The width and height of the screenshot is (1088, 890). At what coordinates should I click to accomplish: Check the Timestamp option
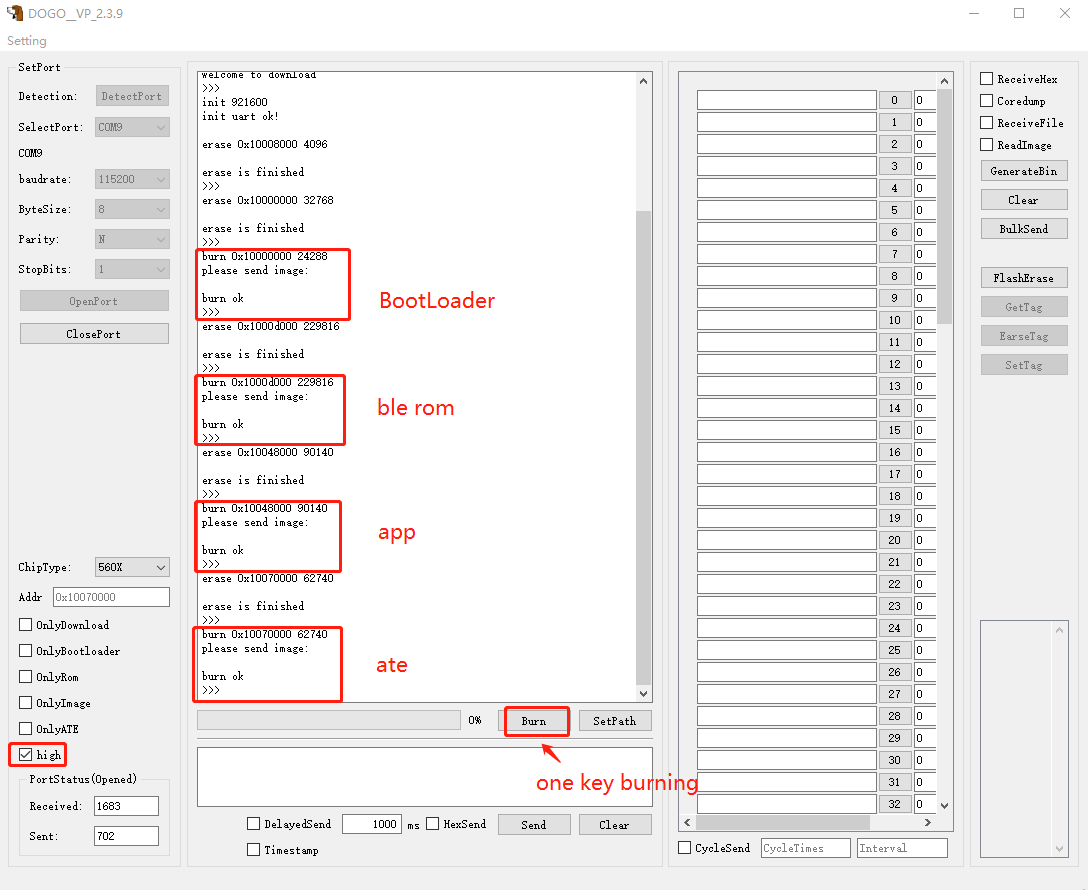click(253, 849)
